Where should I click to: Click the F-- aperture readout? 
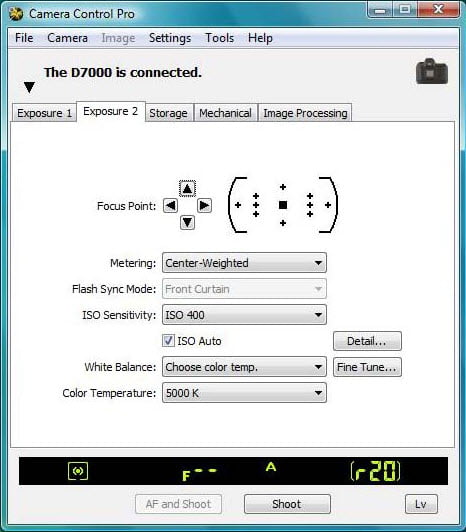[199, 474]
